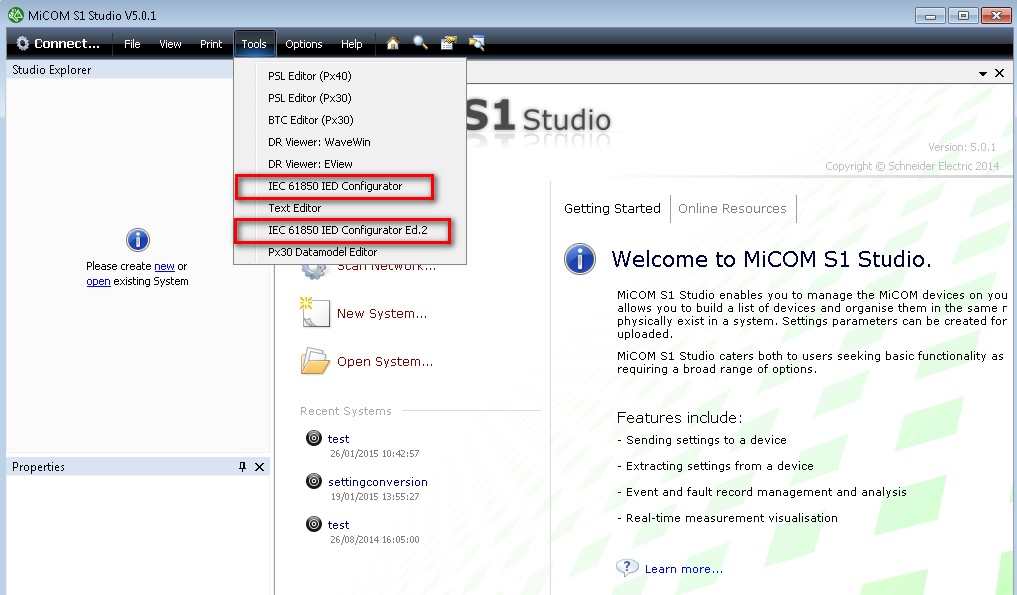Open recent system settingconversion
The width and height of the screenshot is (1017, 595).
pyautogui.click(x=377, y=482)
